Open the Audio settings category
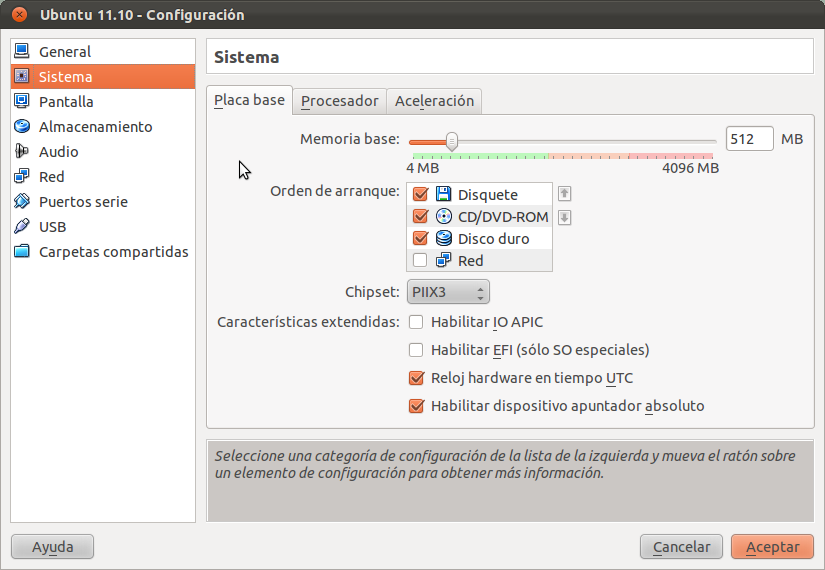 click(103, 152)
